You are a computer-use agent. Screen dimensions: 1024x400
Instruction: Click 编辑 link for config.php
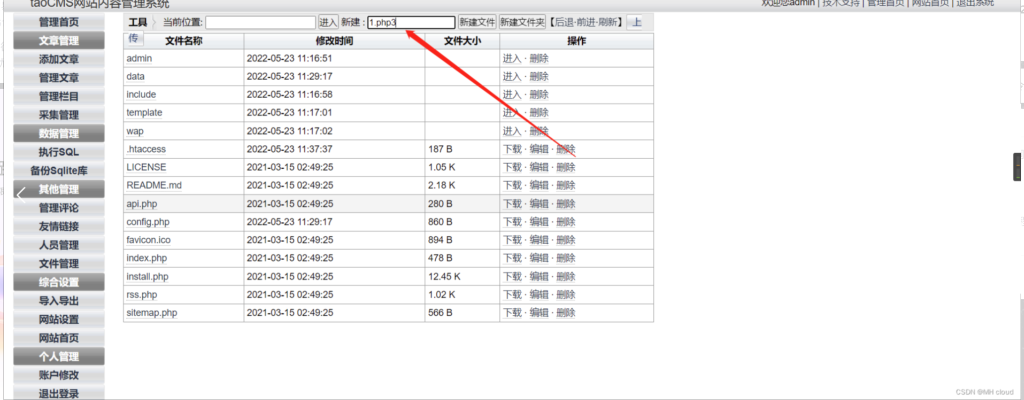pos(539,221)
